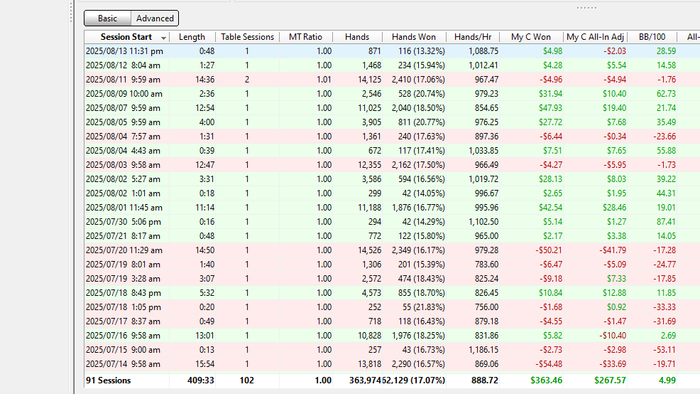The width and height of the screenshot is (700, 394).
Task: Toggle Session Start sort arrow
Action: click(164, 38)
